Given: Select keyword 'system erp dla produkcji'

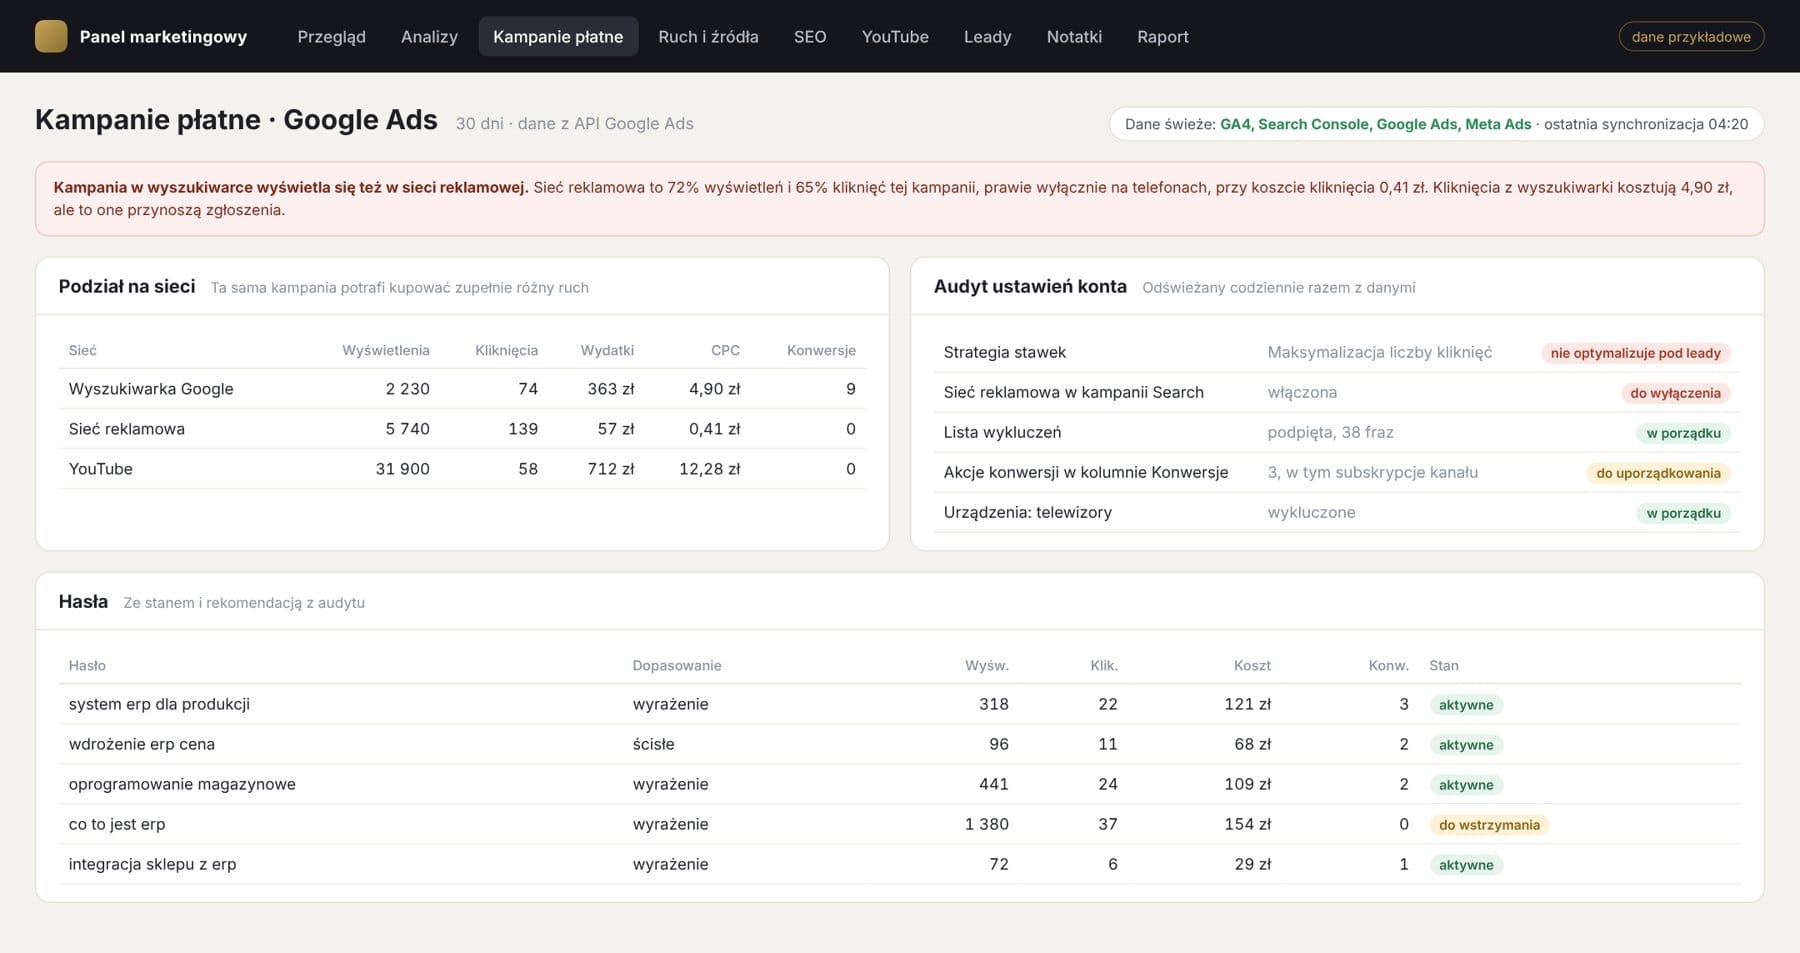Looking at the screenshot, I should coord(159,704).
